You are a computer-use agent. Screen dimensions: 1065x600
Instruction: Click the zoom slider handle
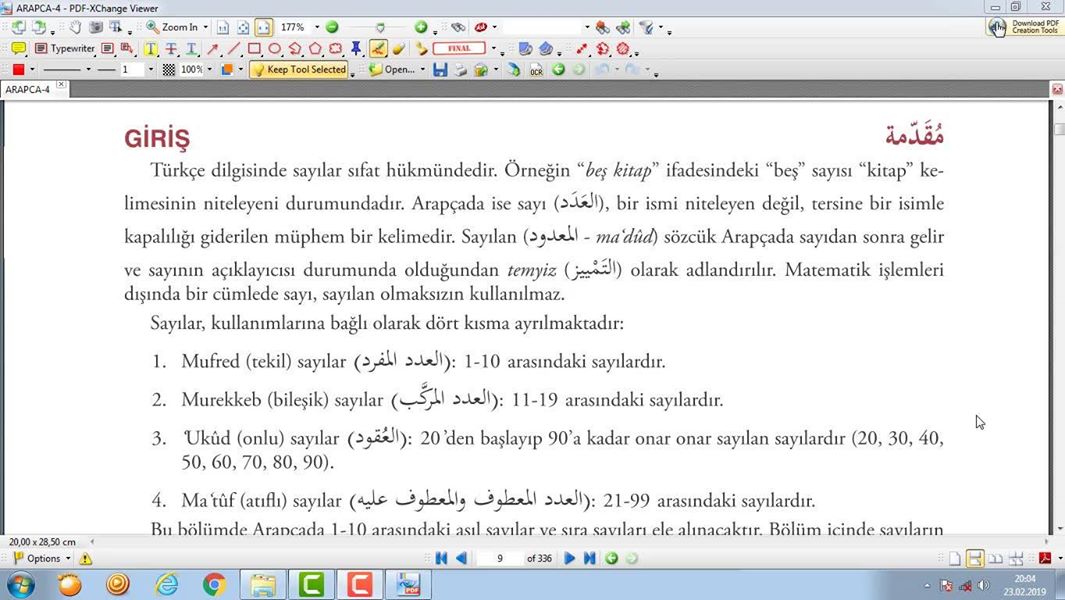point(380,28)
